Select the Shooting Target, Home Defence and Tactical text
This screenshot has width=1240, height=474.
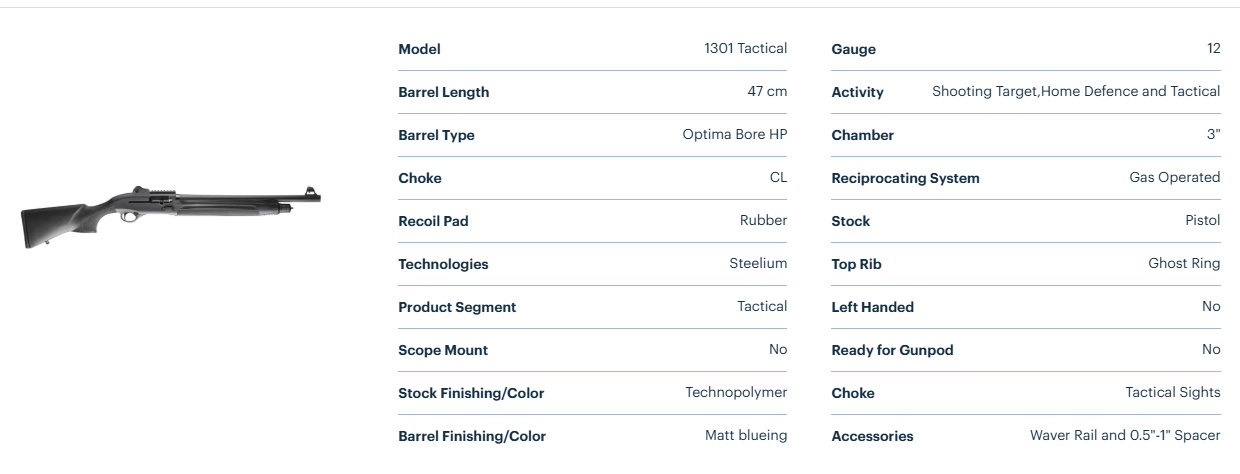point(1076,91)
